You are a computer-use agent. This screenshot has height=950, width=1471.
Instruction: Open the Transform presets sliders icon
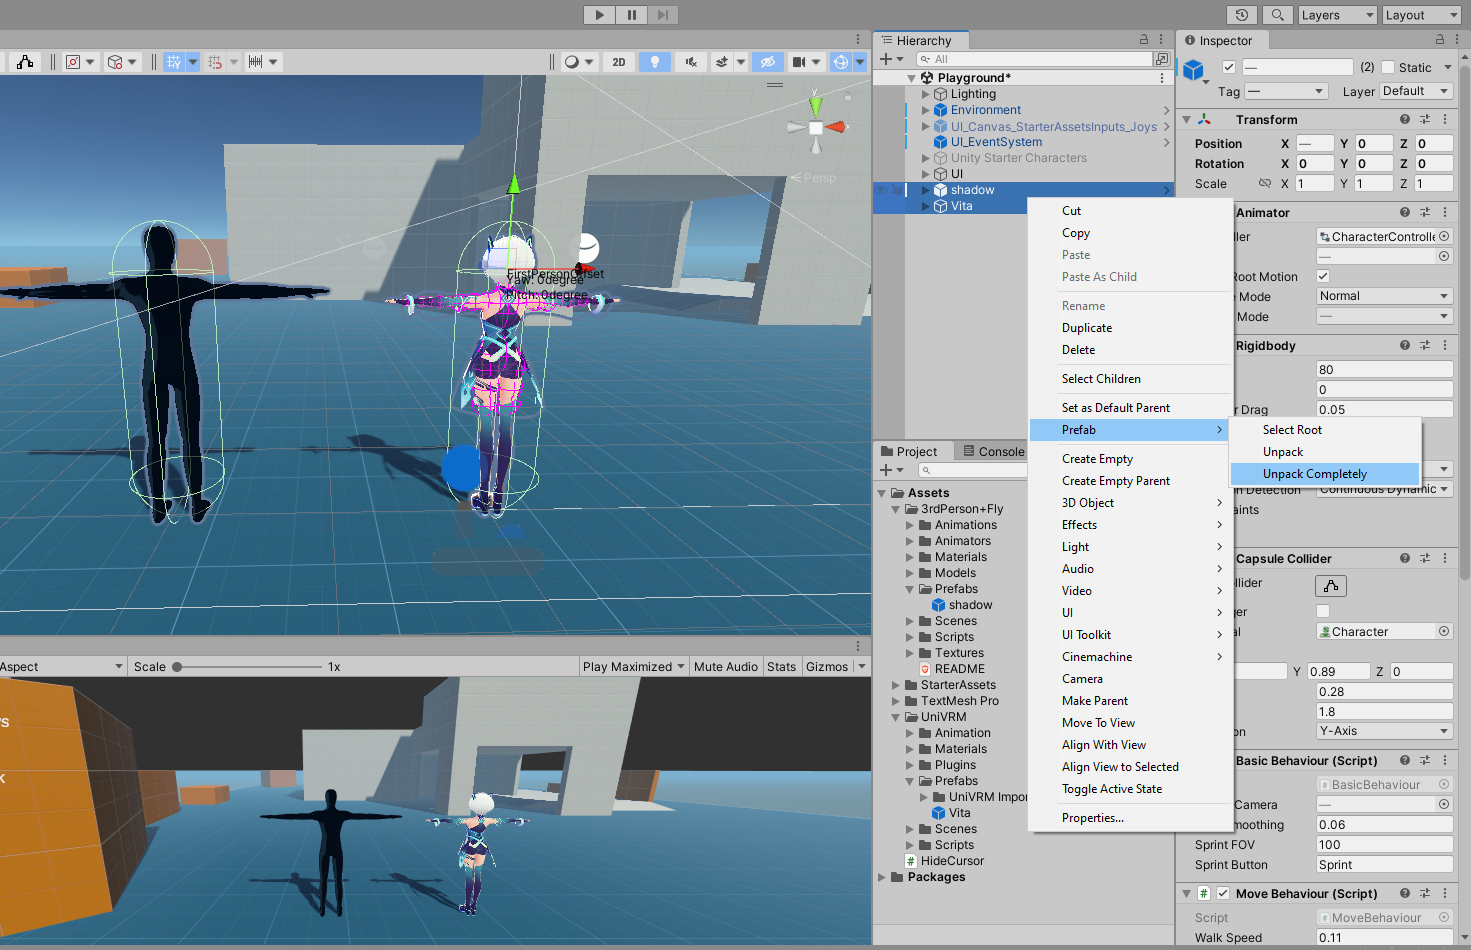1425,119
